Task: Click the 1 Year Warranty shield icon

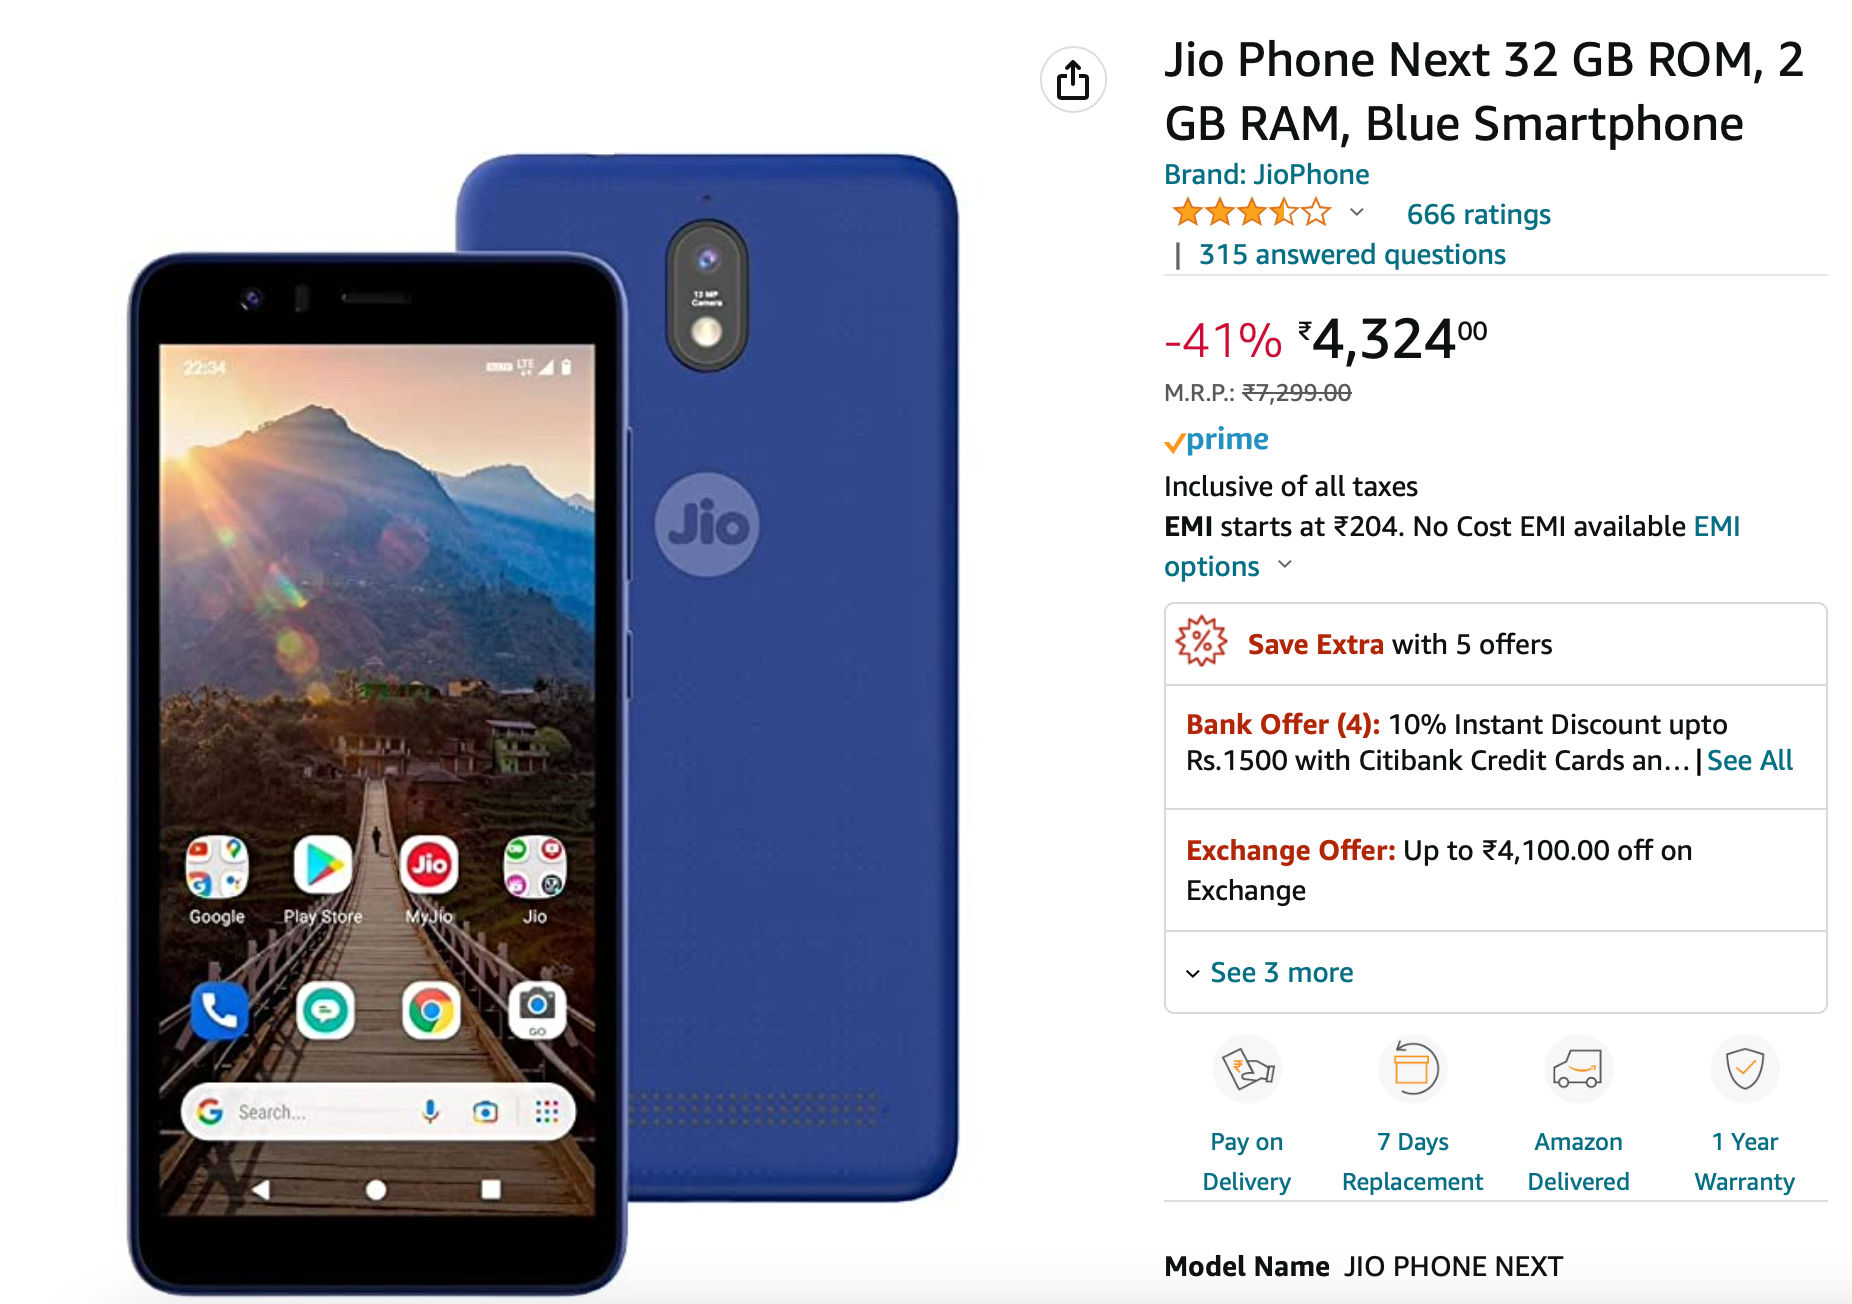Action: [x=1745, y=1069]
